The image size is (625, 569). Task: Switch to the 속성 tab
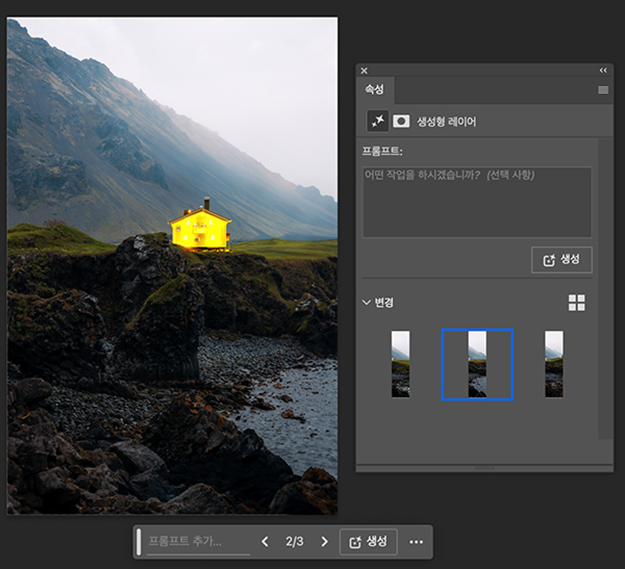[x=375, y=90]
